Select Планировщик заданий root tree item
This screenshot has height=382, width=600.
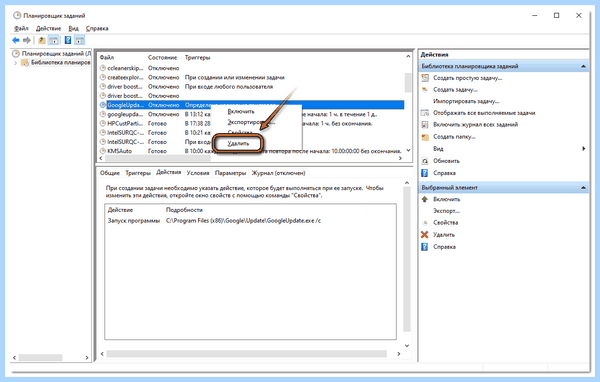[56, 54]
